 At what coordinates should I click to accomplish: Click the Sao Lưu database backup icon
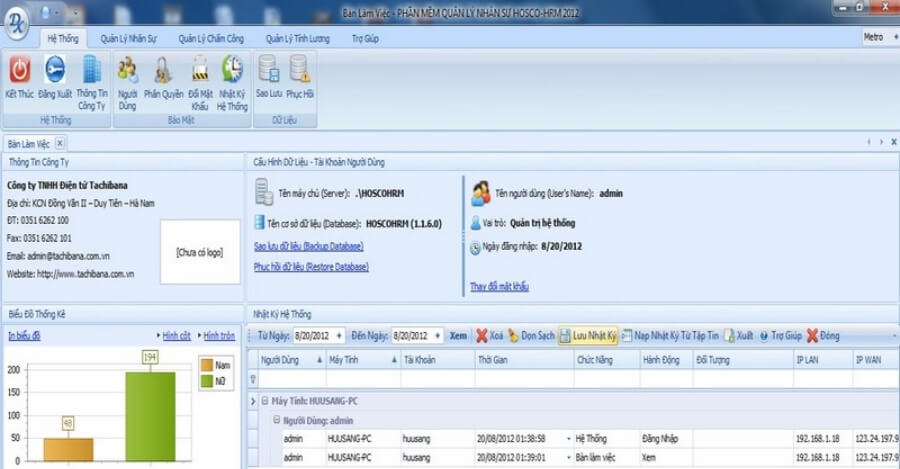(x=268, y=69)
